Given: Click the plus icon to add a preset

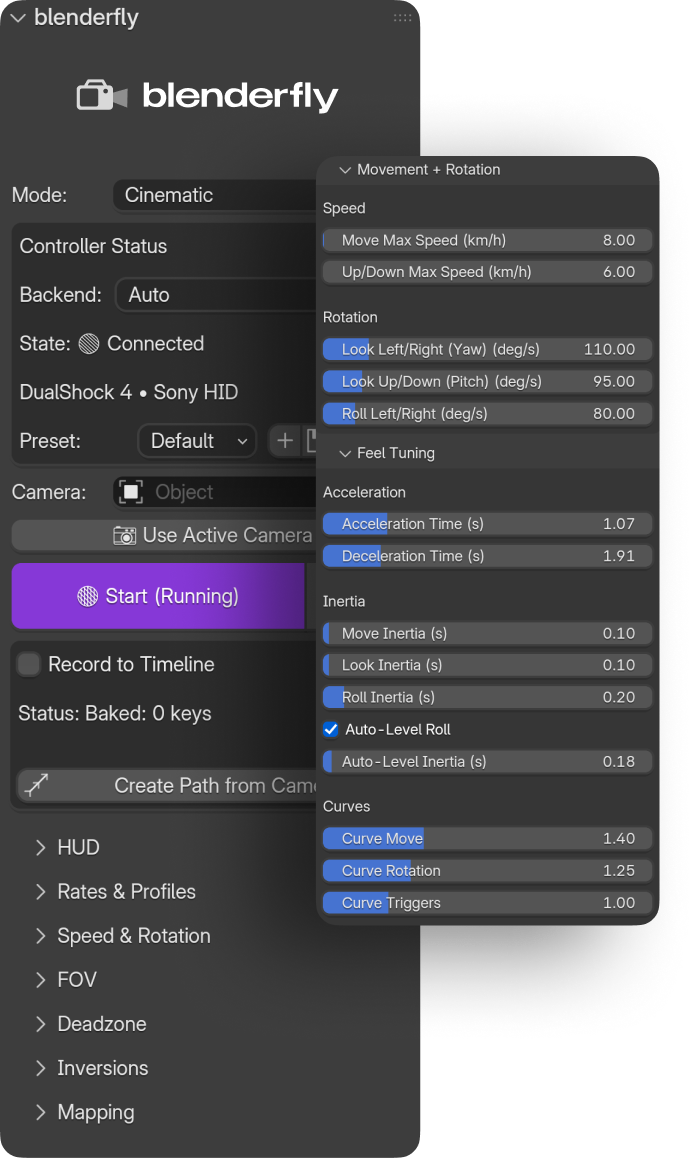Looking at the screenshot, I should point(284,440).
